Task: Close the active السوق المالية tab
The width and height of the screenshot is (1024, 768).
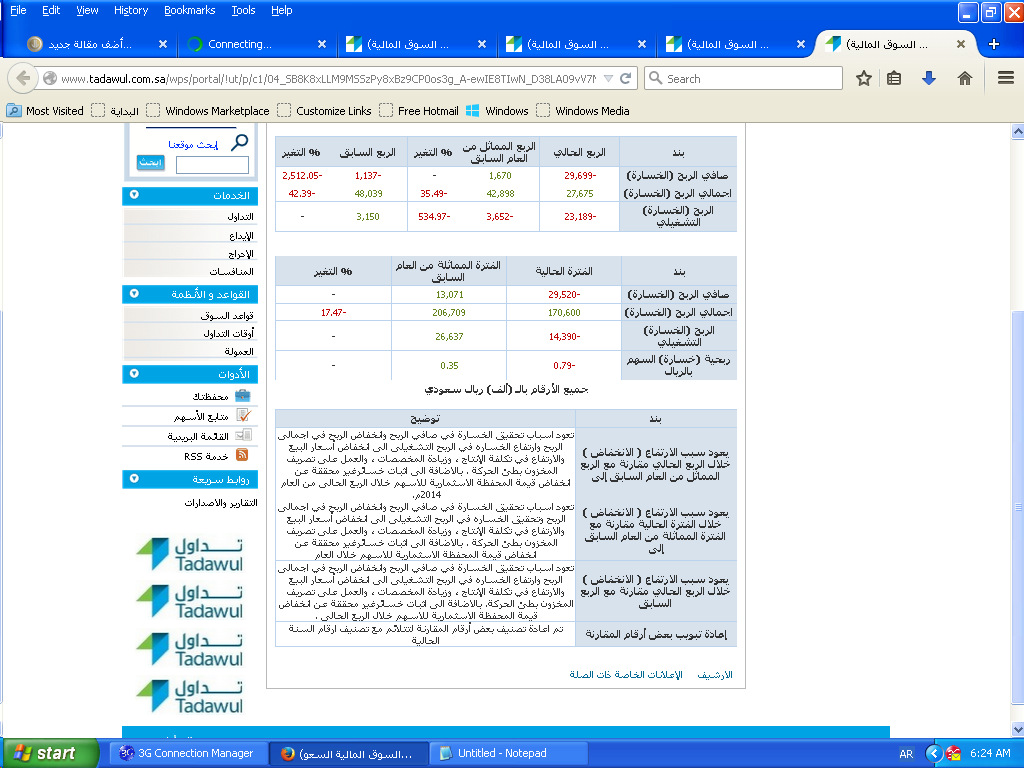Action: (961, 44)
